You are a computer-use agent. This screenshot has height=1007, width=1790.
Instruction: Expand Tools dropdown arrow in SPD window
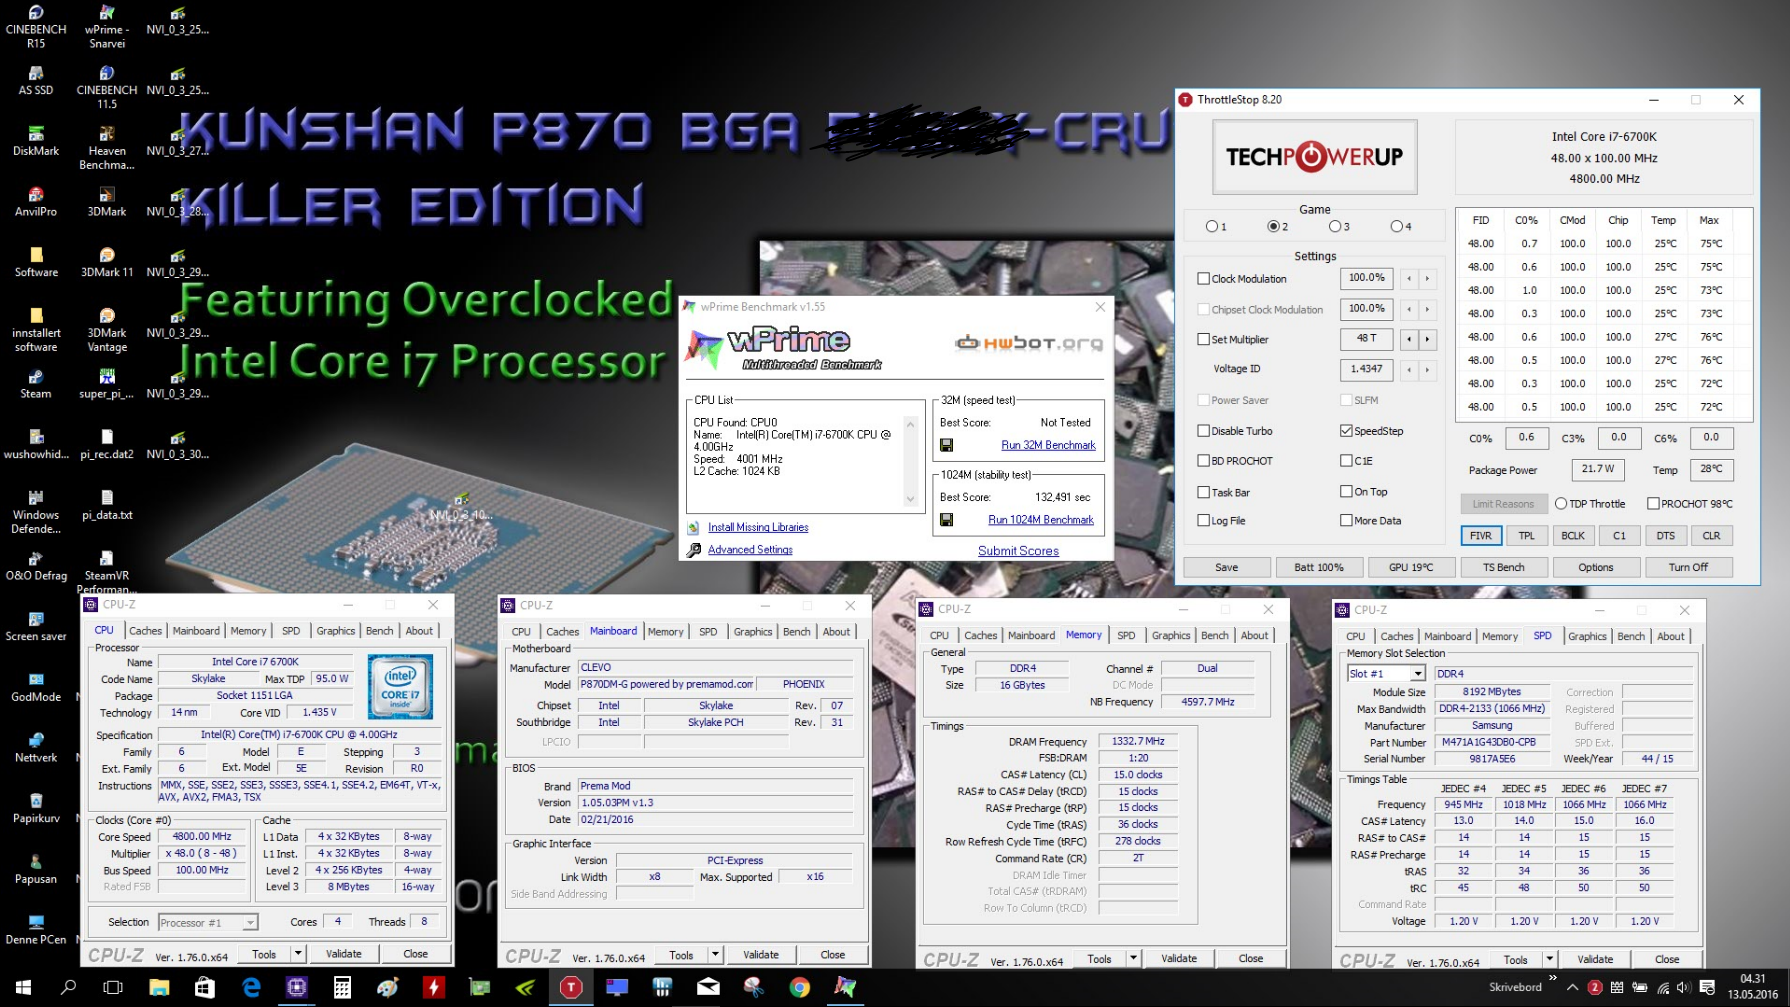point(1549,959)
